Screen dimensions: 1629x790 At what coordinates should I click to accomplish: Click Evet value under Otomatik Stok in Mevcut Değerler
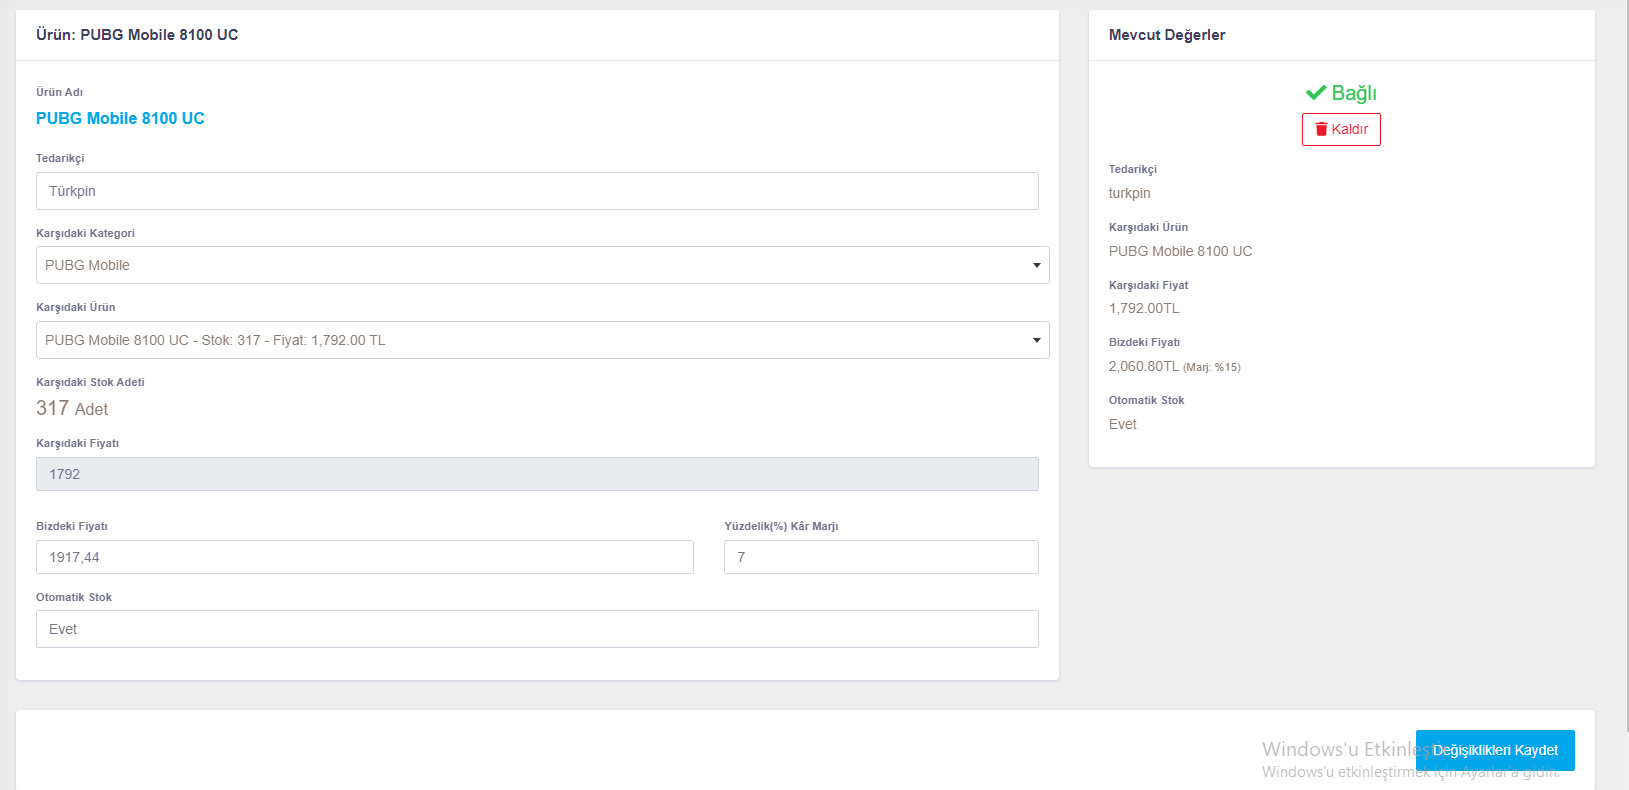click(x=1122, y=424)
